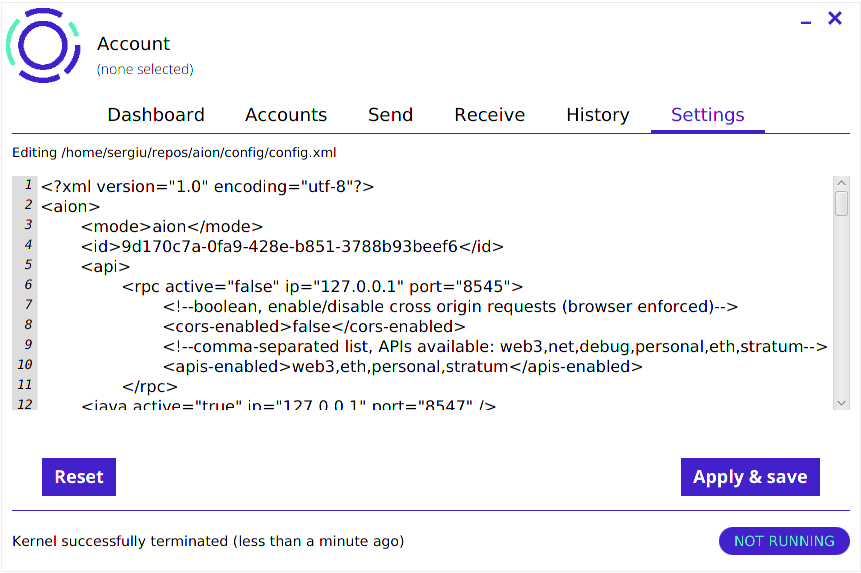
Task: Place cursor on the xml version line
Action: click(207, 187)
